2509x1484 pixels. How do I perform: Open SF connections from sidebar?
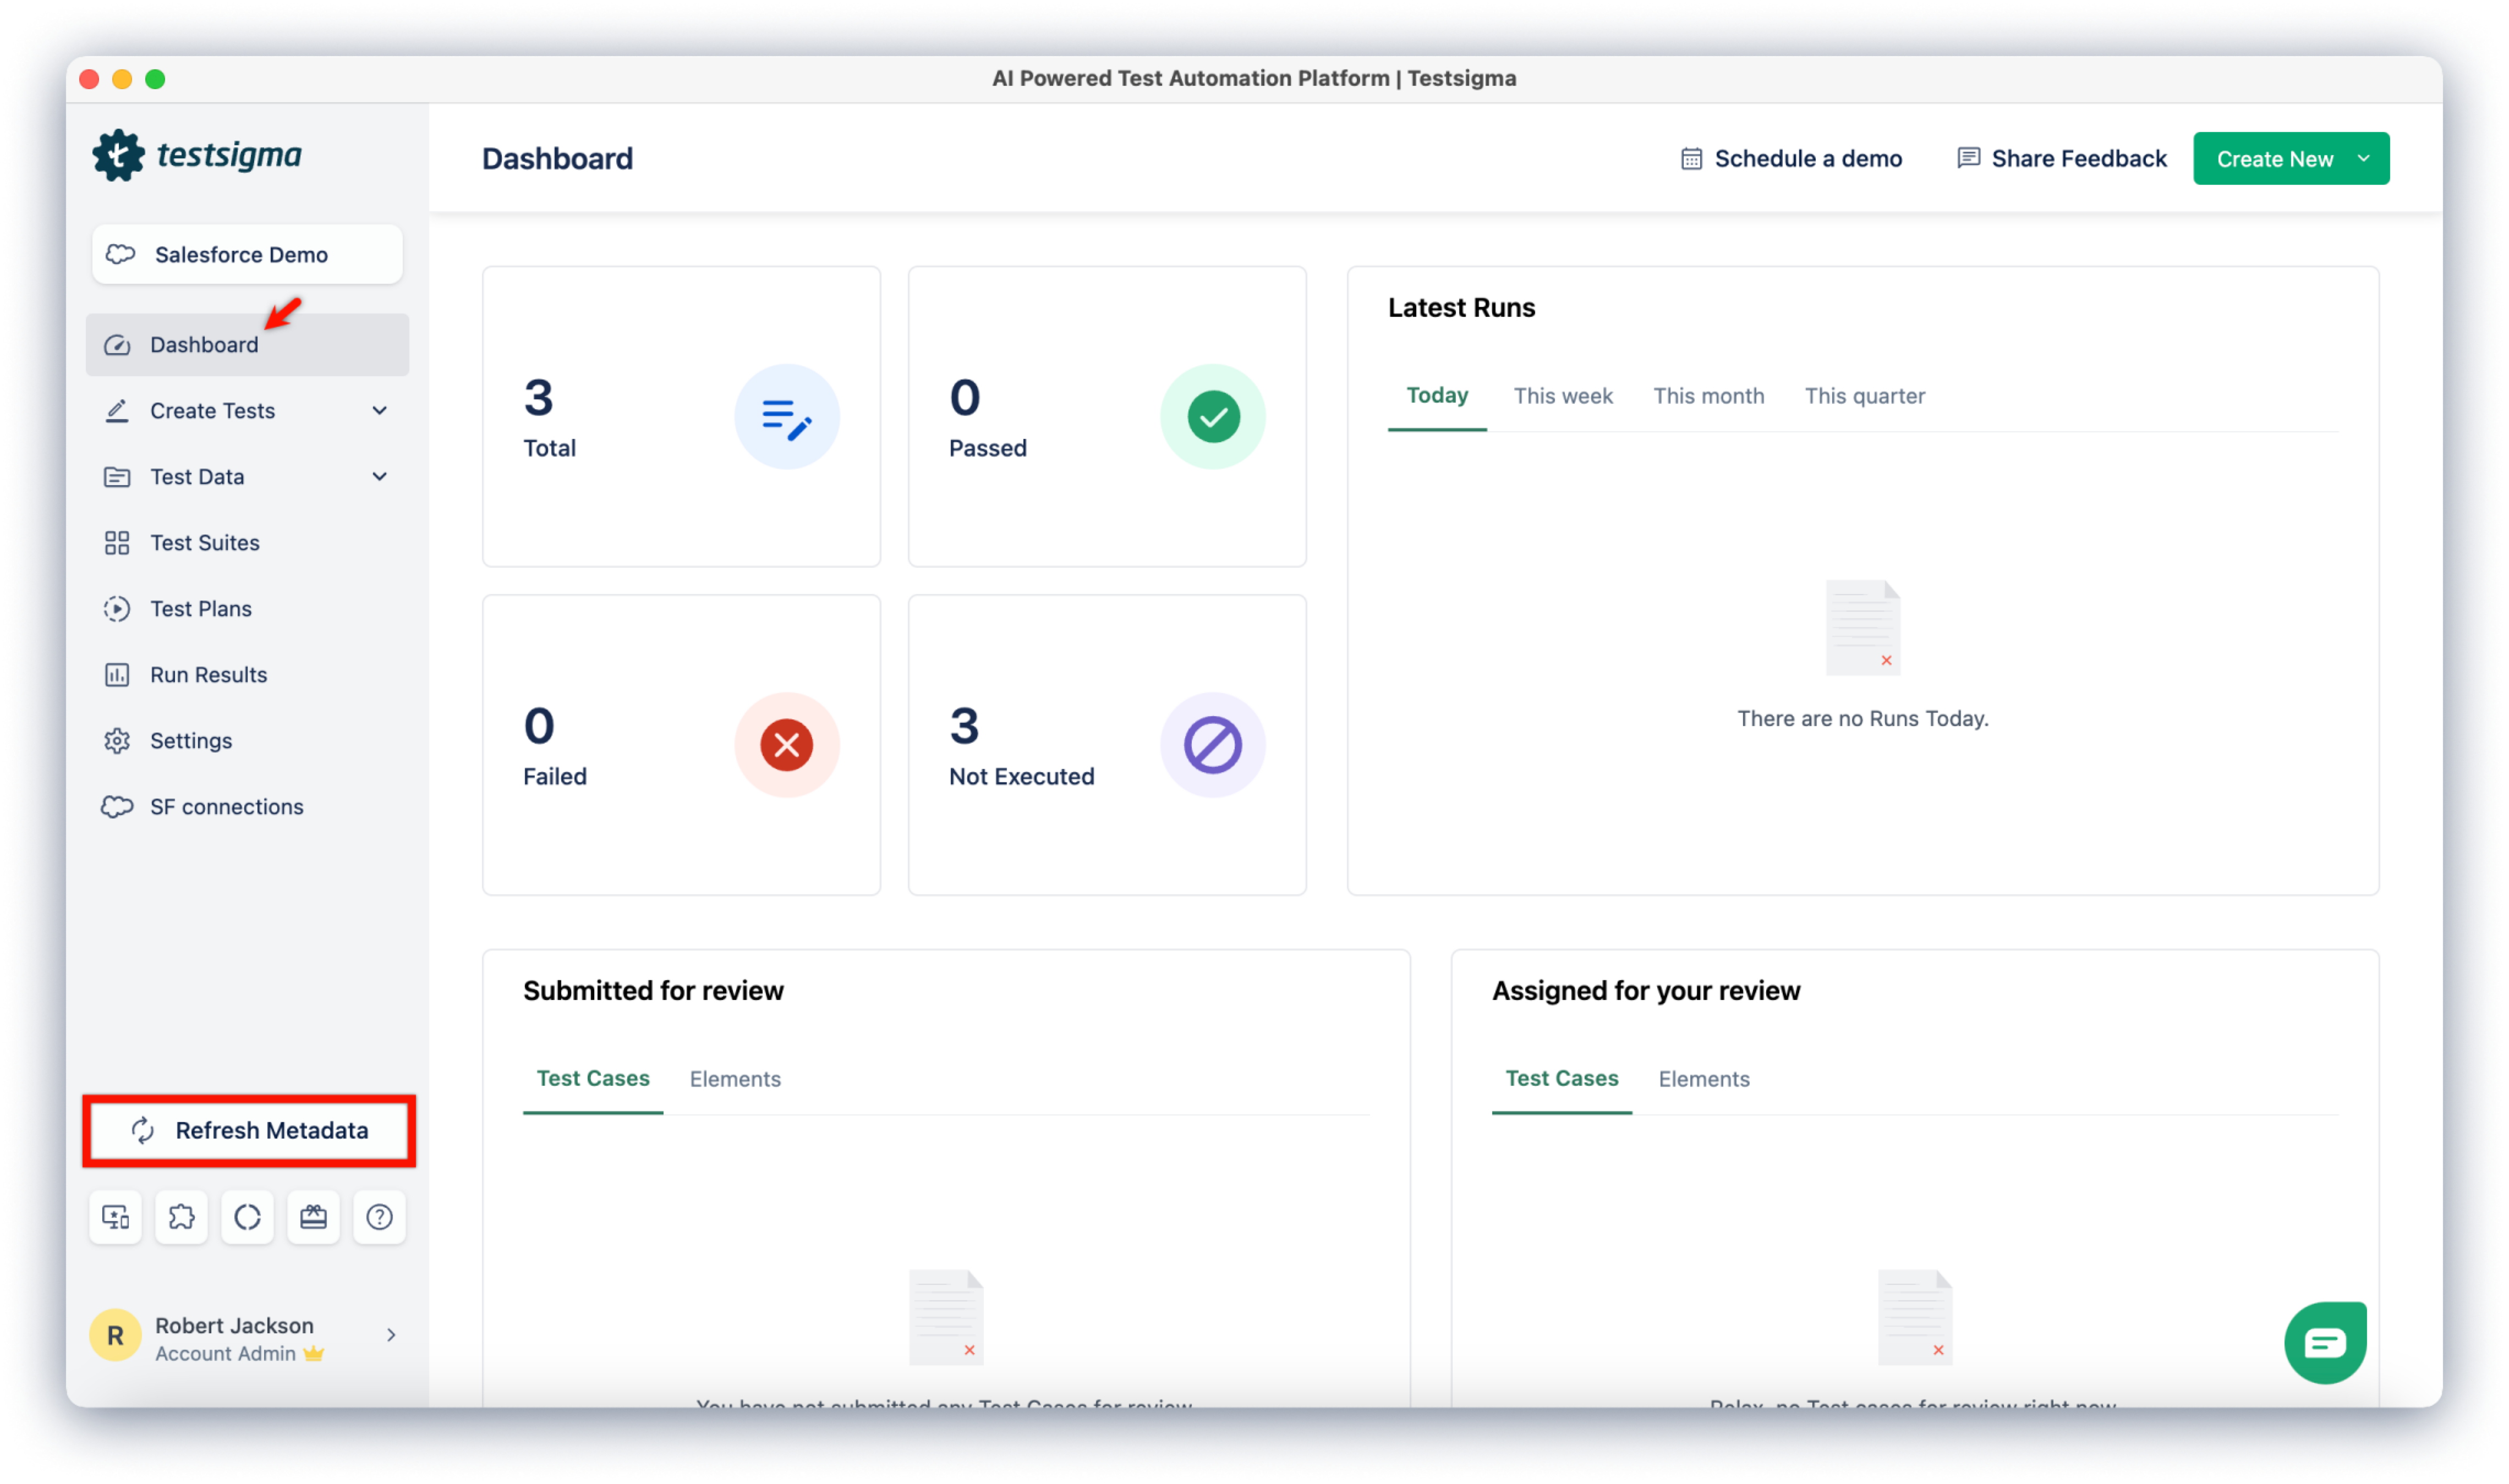(x=247, y=807)
